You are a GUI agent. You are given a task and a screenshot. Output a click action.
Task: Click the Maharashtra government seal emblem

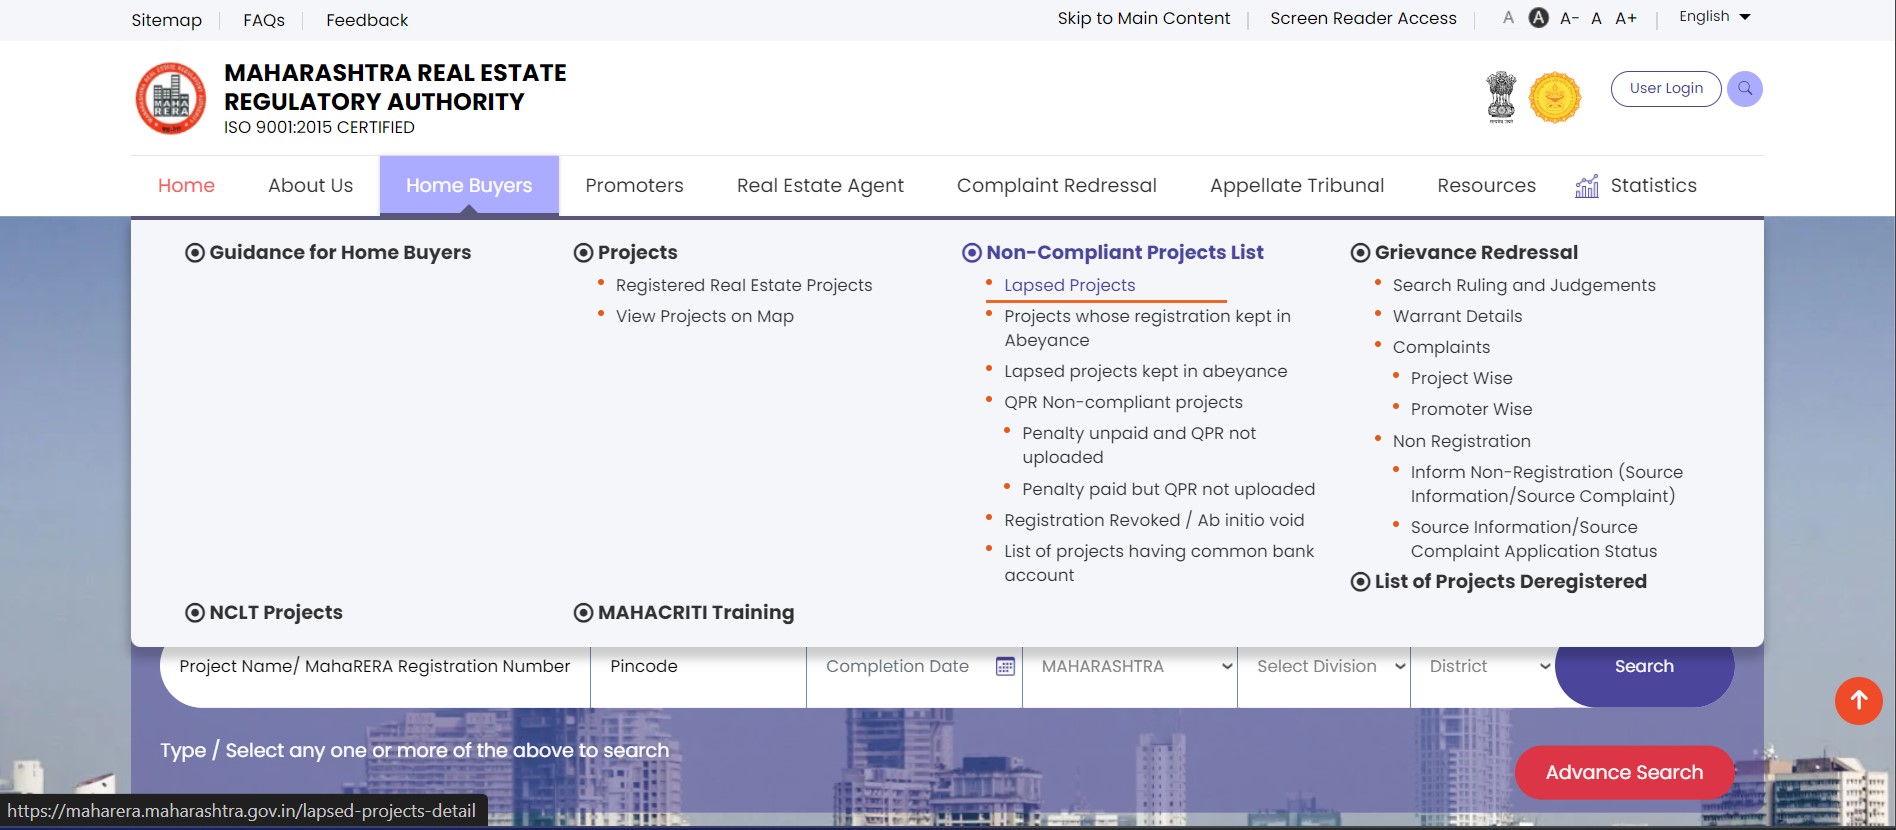(x=1555, y=98)
